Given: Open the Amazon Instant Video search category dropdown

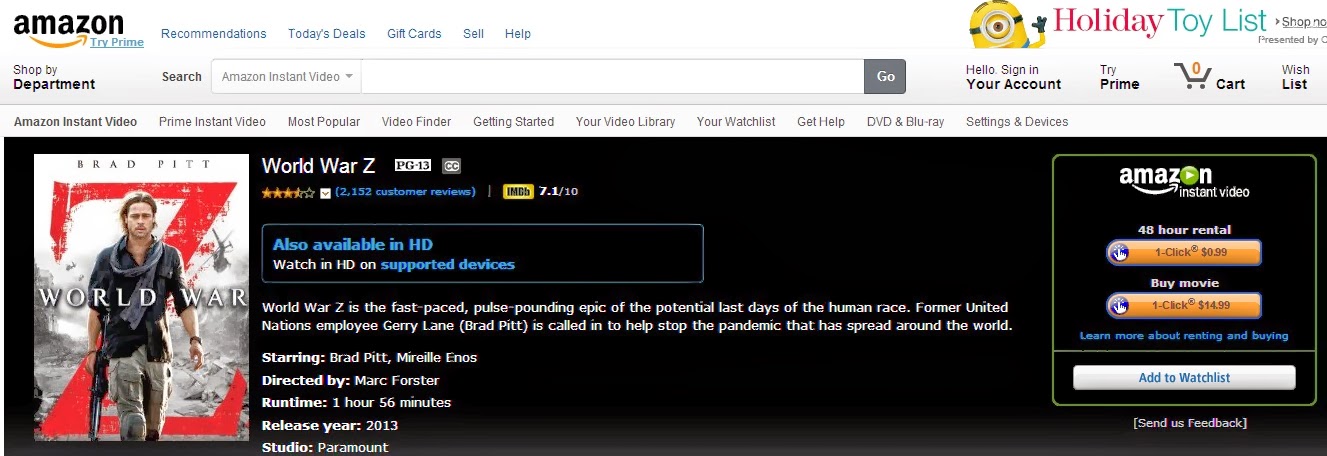Looking at the screenshot, I should pos(287,77).
